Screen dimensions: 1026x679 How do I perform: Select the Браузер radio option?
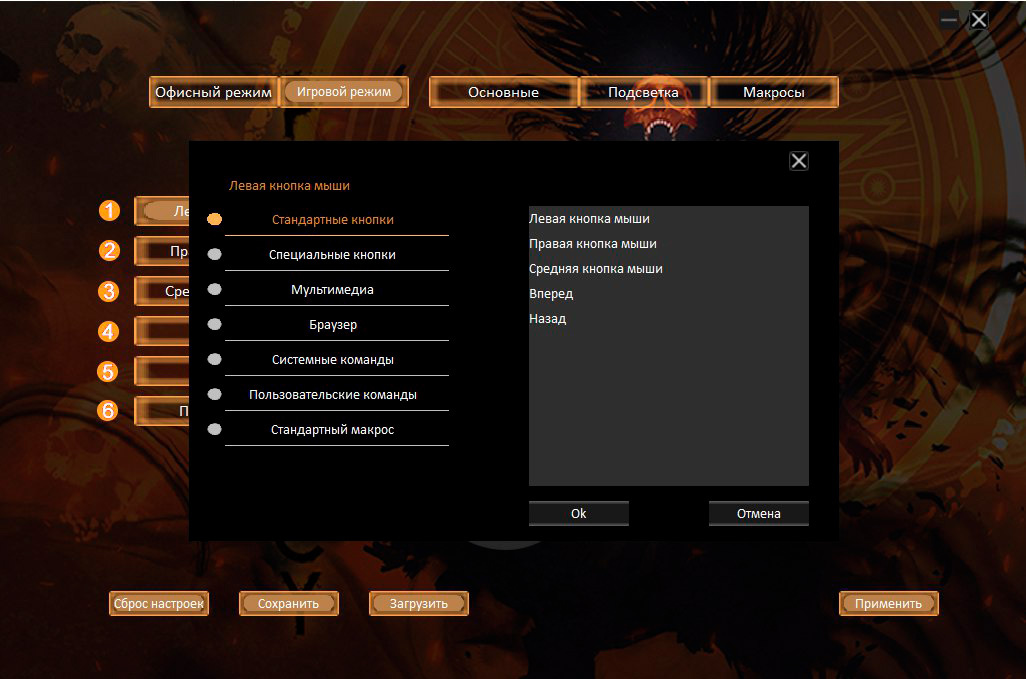215,325
